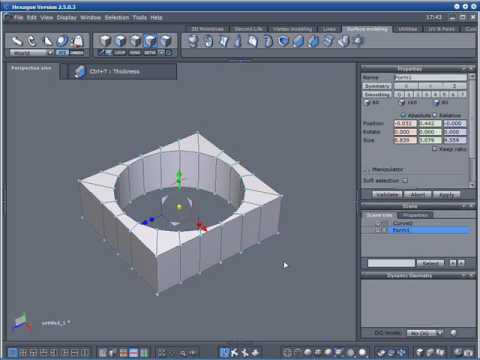Click the Ctrl+T Thickness tool indicator icon
Screen dimensions: 480x360
80,71
